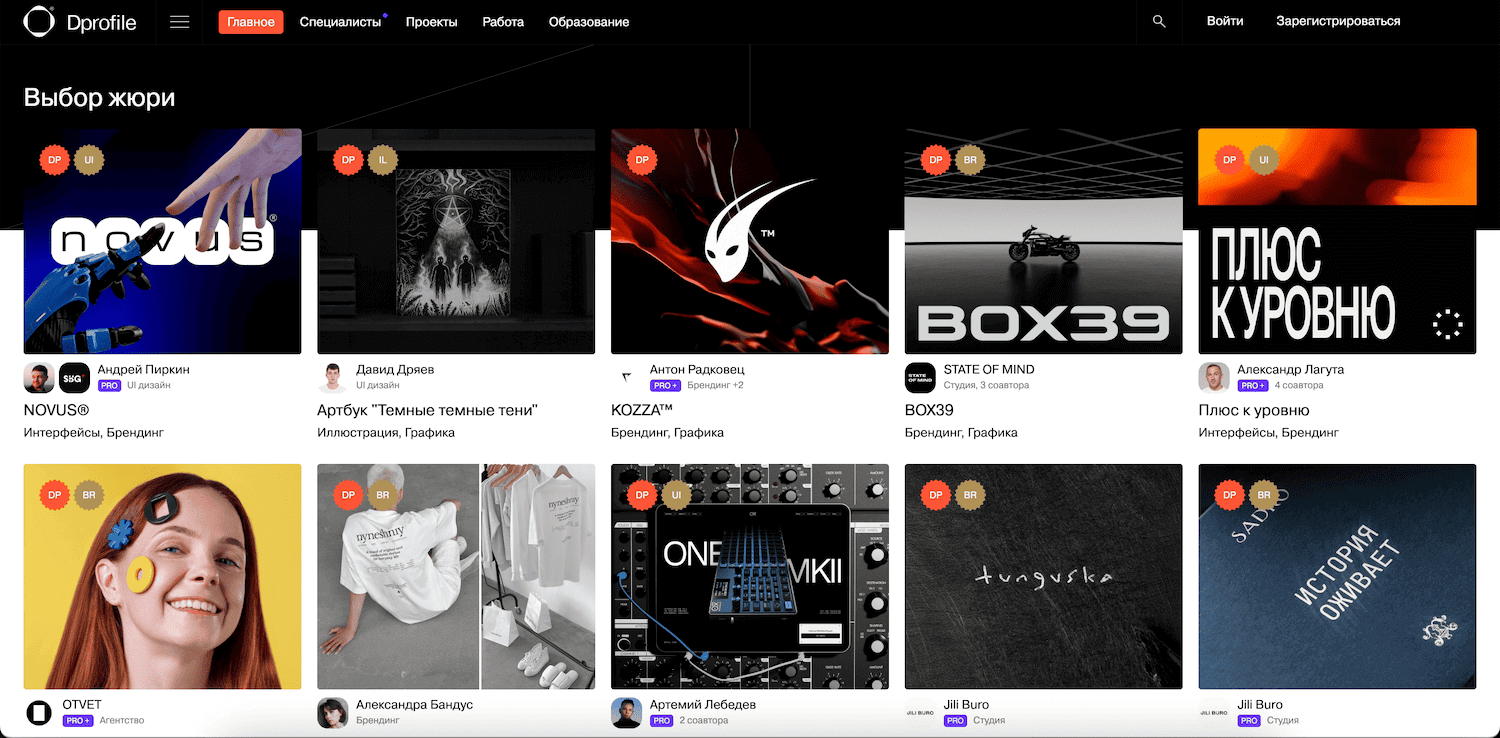Open История оживает thumbnail
The height and width of the screenshot is (738, 1500).
(x=1337, y=576)
